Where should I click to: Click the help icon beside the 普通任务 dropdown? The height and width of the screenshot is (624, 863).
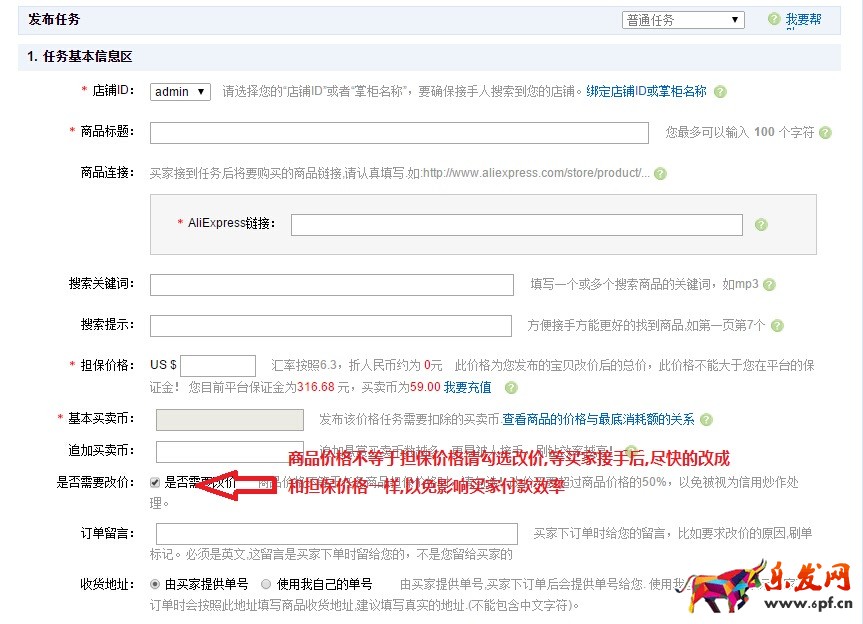[x=773, y=18]
